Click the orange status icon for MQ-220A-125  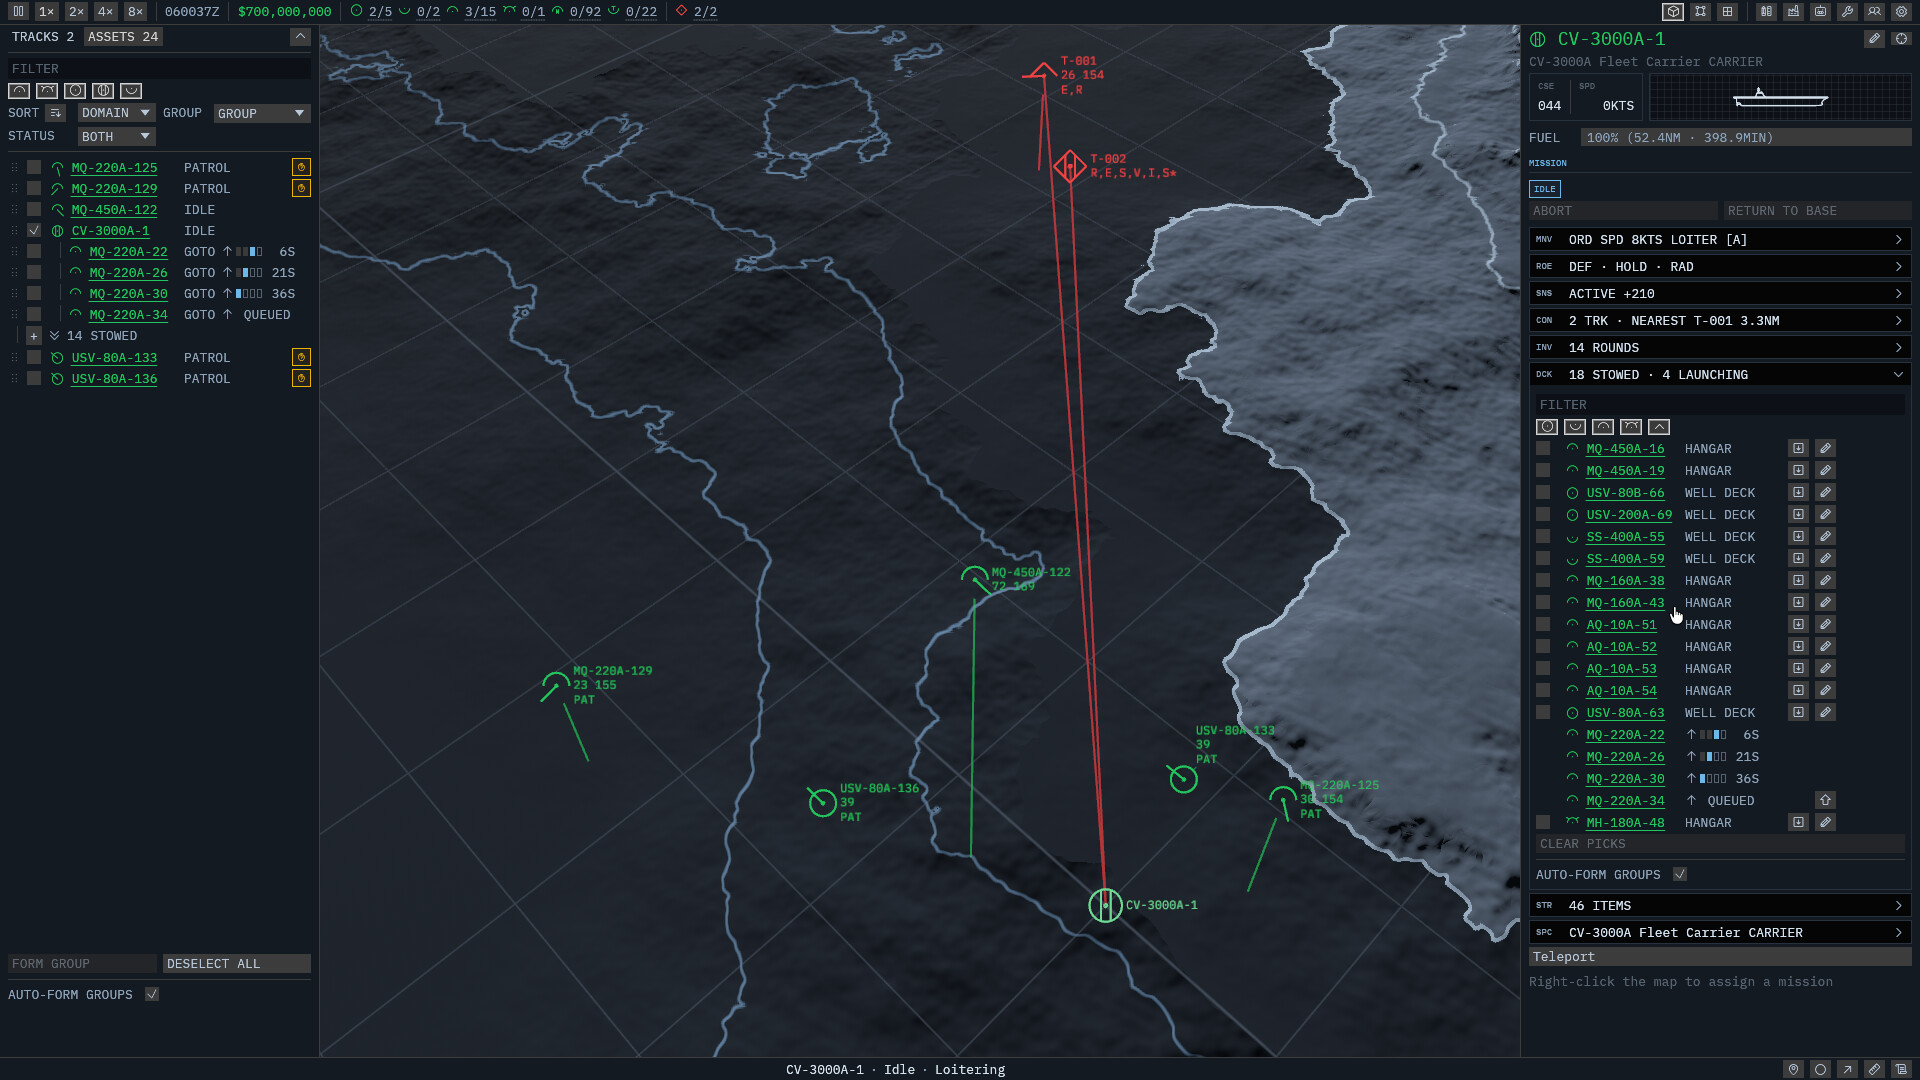pos(301,167)
